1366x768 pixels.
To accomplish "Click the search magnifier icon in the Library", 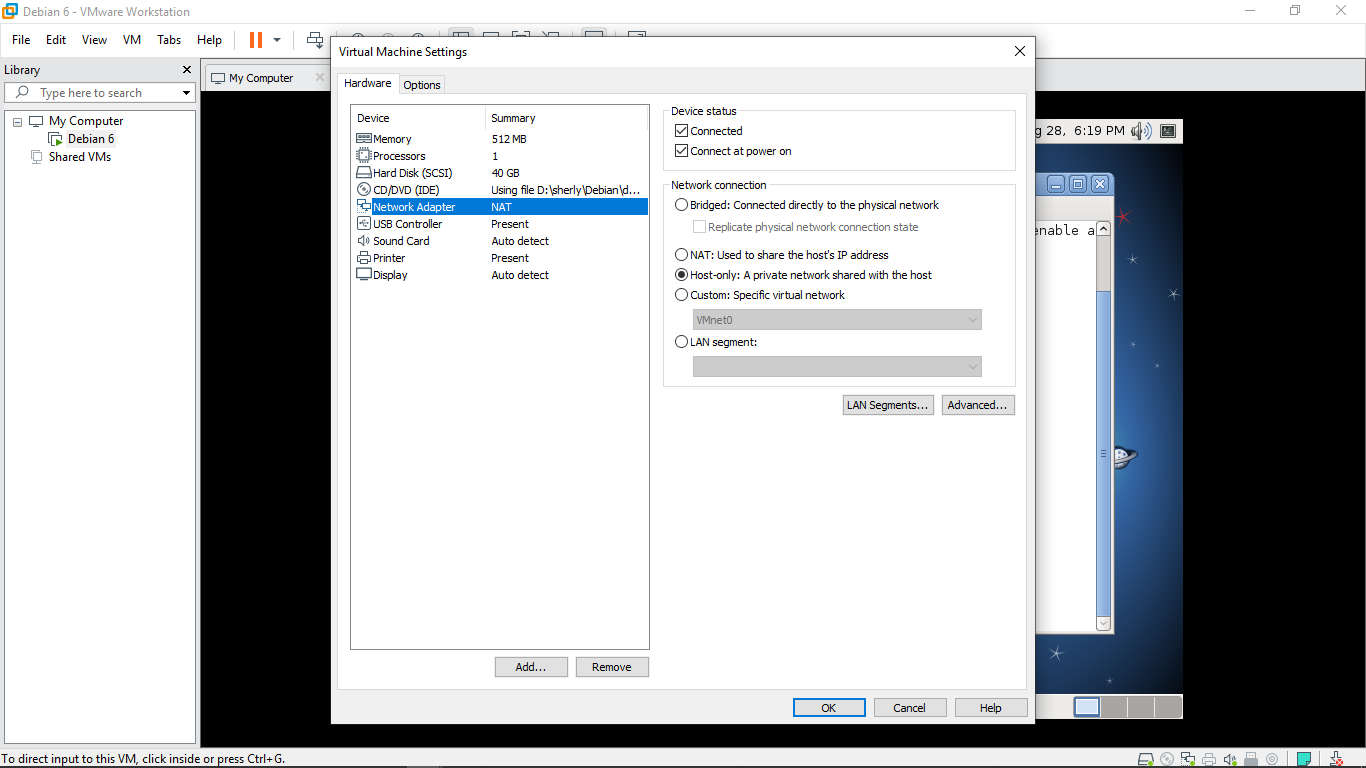I will pyautogui.click(x=22, y=92).
